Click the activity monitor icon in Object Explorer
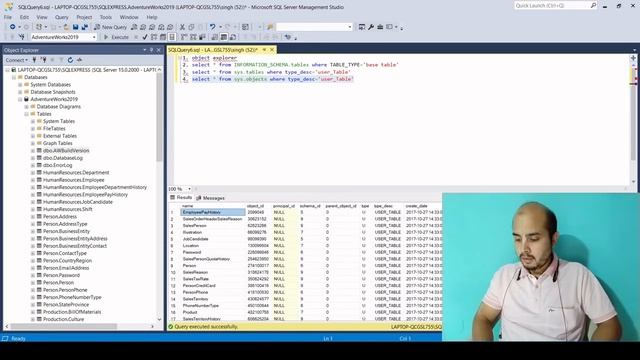The width and height of the screenshot is (640, 360). coord(80,60)
